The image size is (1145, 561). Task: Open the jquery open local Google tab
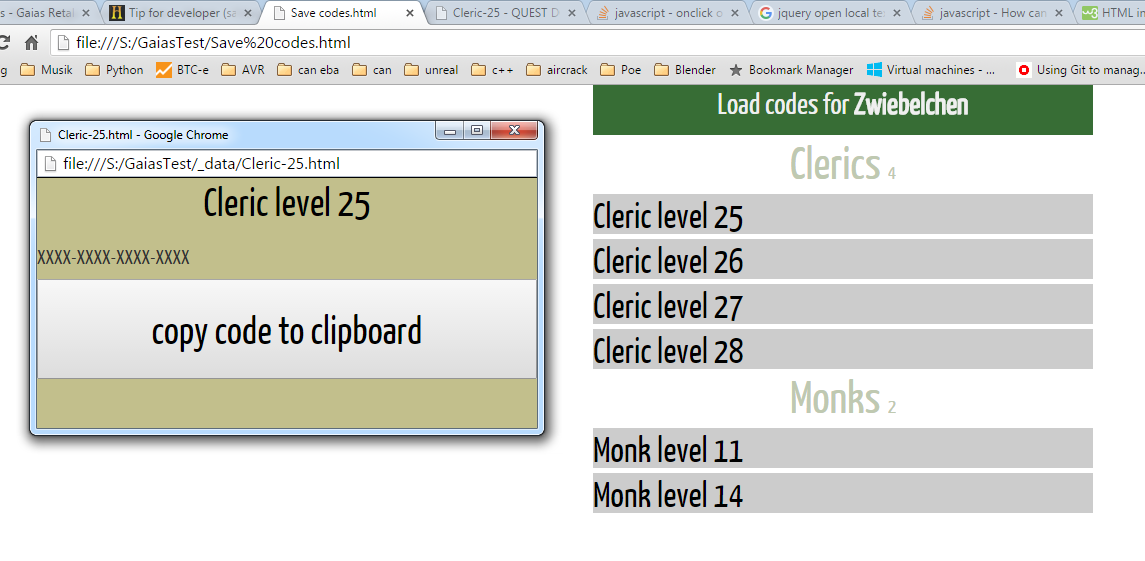[x=828, y=12]
